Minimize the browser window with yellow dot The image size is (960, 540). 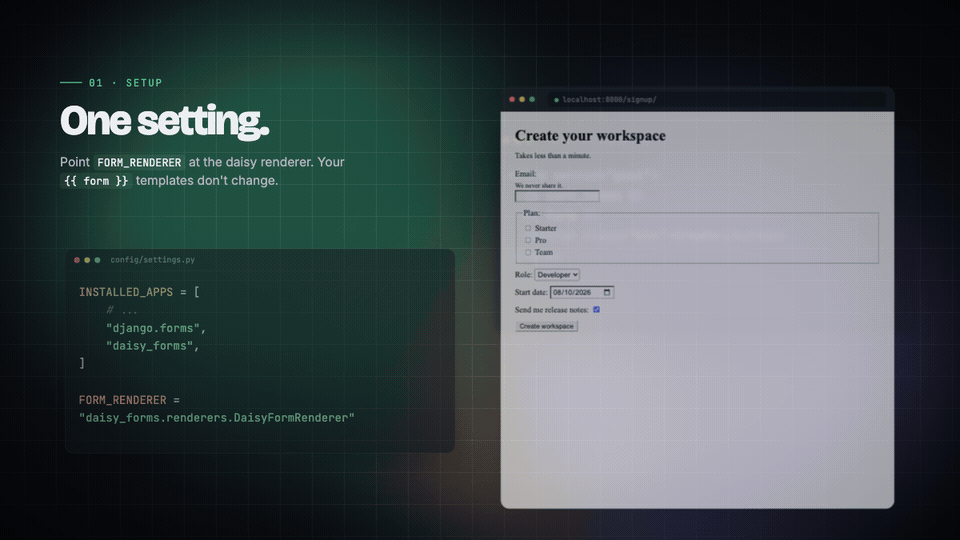tap(522, 99)
